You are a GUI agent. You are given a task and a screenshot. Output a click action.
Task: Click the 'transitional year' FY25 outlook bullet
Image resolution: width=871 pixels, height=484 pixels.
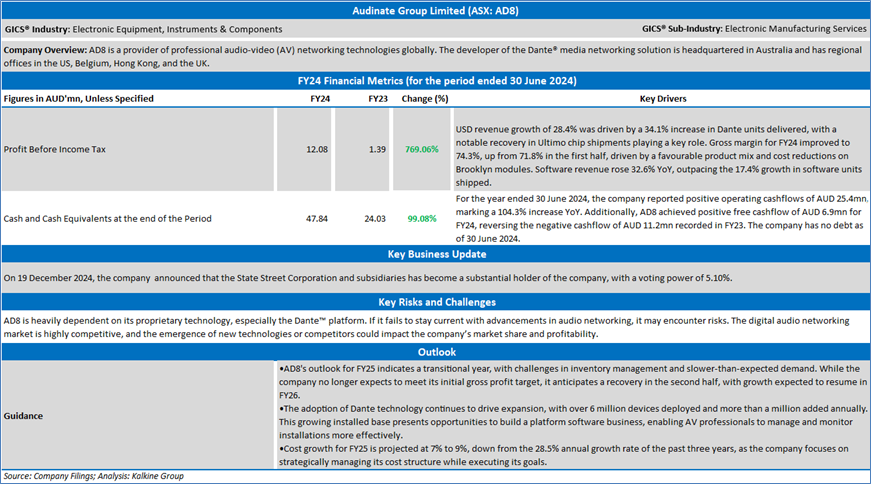click(x=573, y=382)
